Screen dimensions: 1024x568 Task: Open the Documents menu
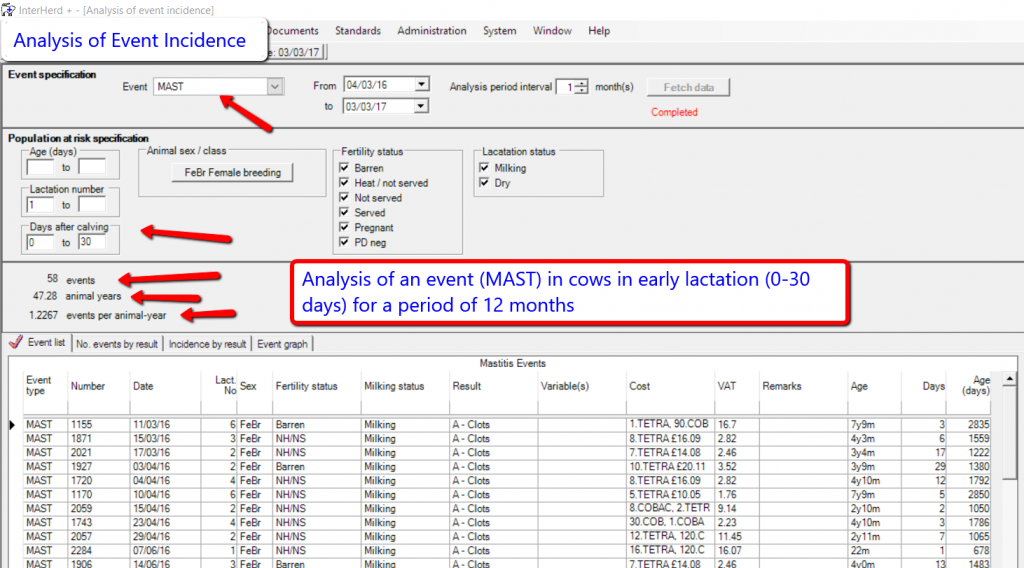293,31
